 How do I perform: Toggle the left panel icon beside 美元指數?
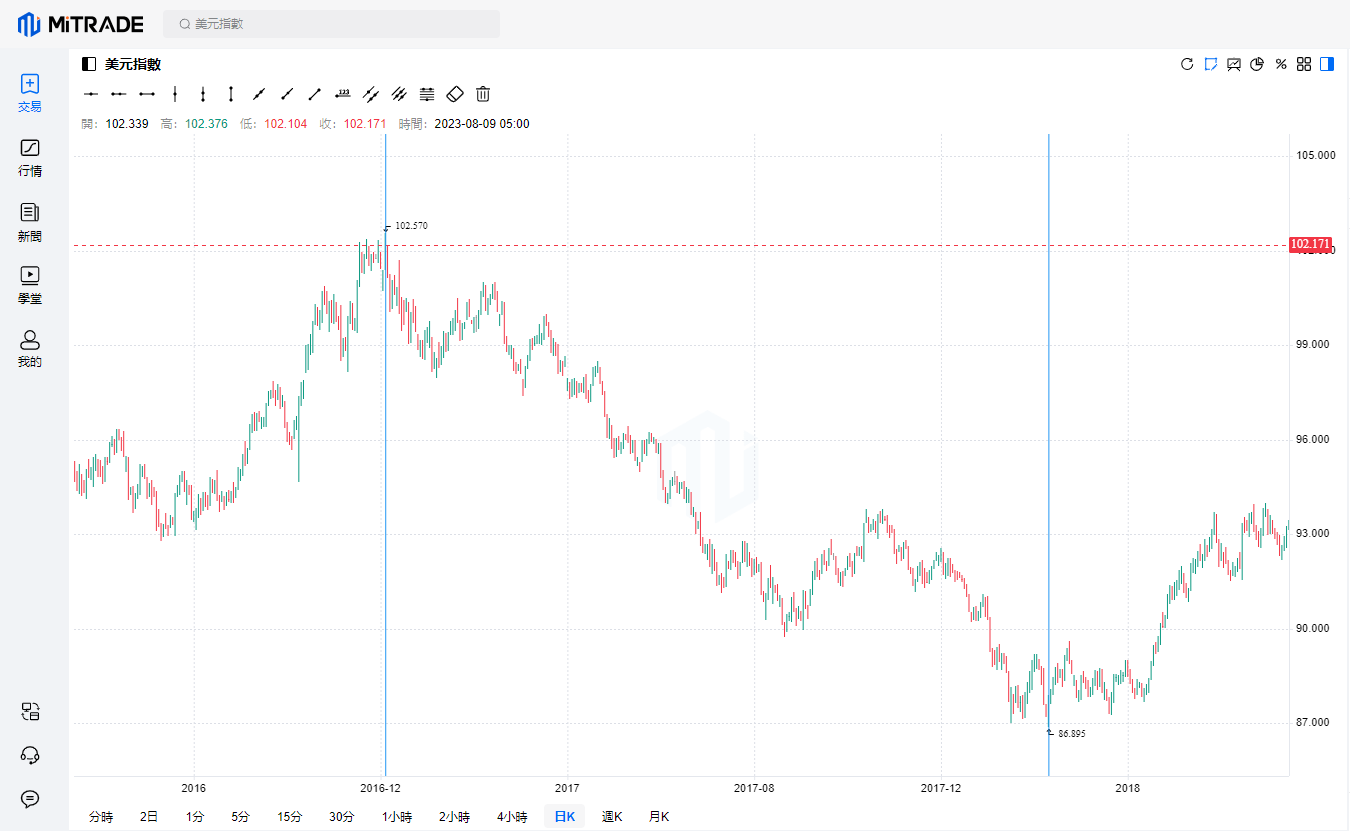pyautogui.click(x=89, y=64)
